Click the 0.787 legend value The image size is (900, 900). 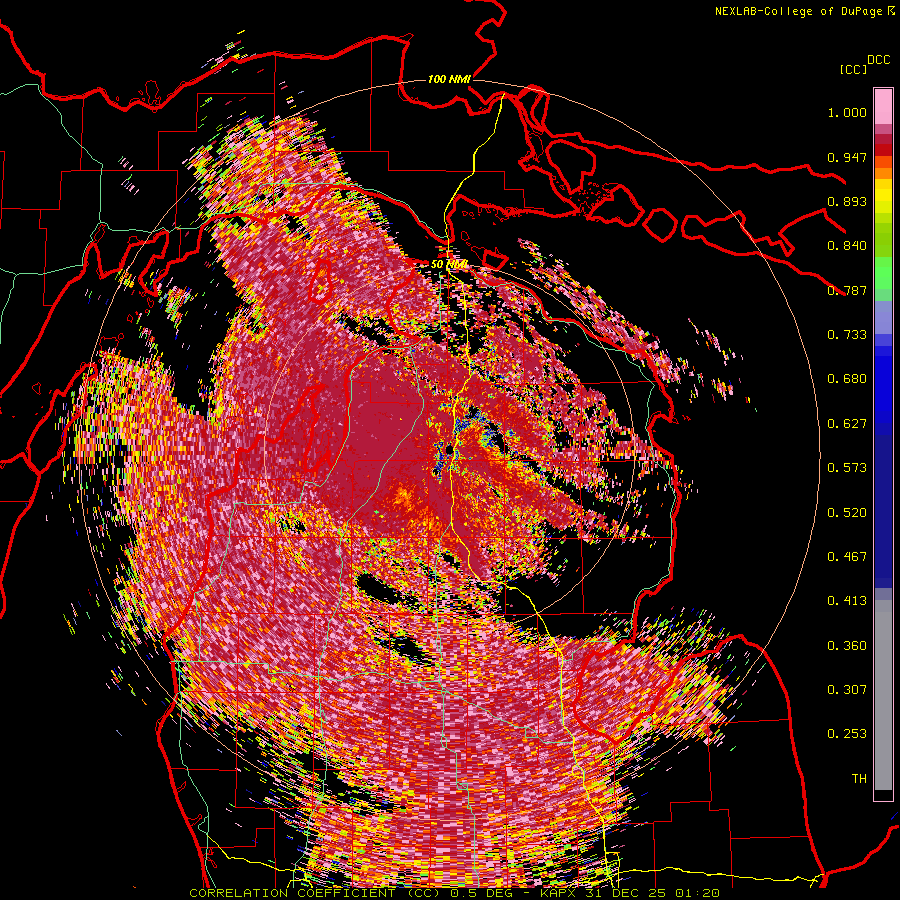point(847,290)
